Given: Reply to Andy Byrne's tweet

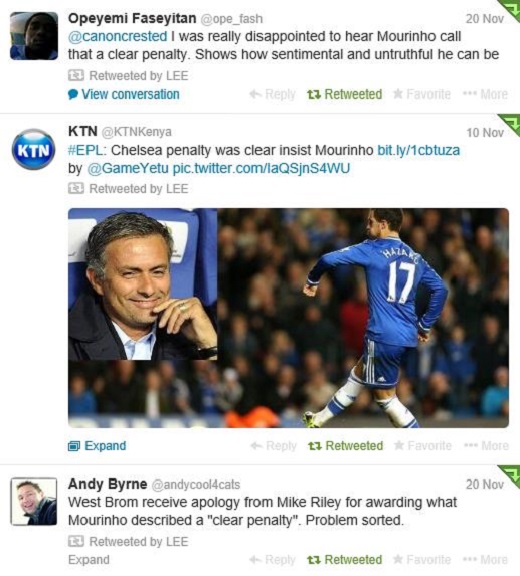Looking at the screenshot, I should click(x=272, y=560).
